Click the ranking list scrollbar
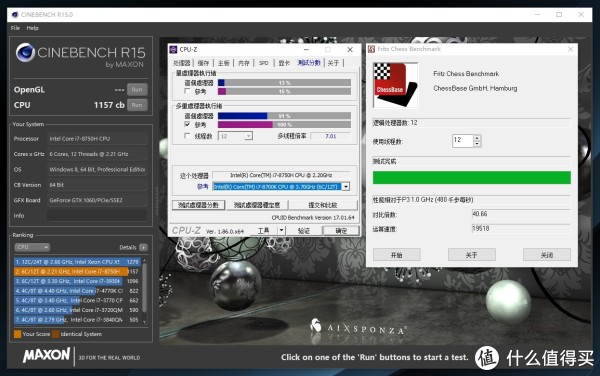The height and width of the screenshot is (376, 600). point(144,291)
